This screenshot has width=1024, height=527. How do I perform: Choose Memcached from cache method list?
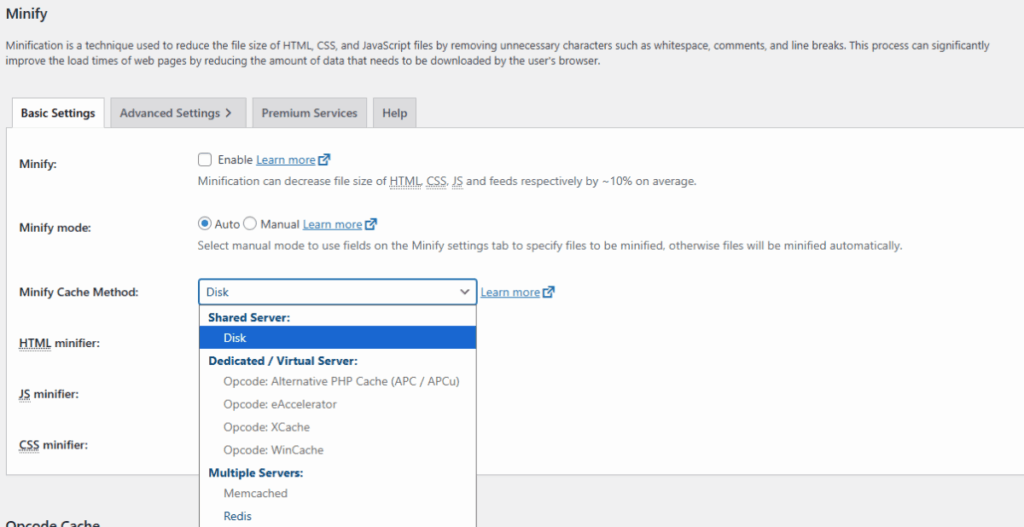click(255, 493)
